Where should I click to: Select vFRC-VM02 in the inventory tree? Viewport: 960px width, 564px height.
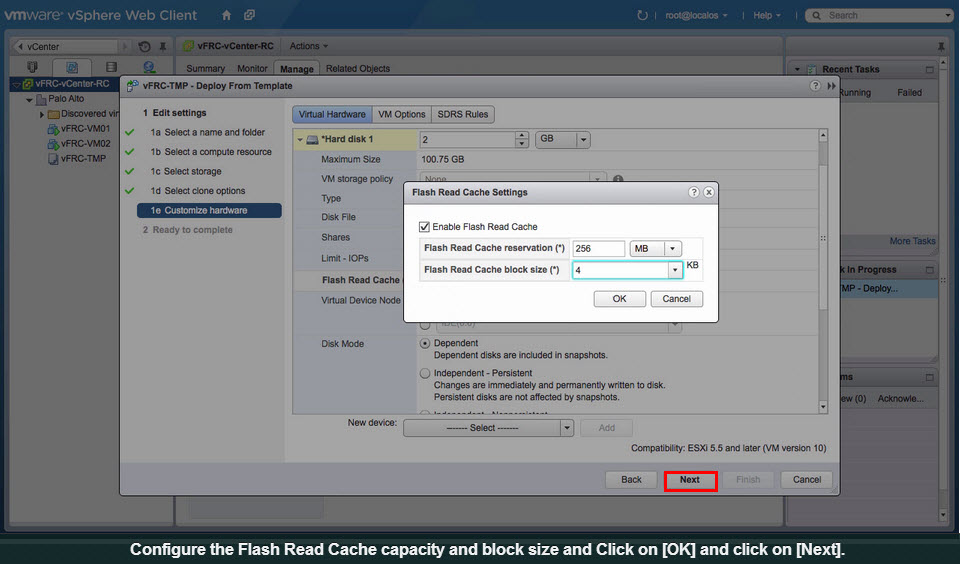coord(78,144)
